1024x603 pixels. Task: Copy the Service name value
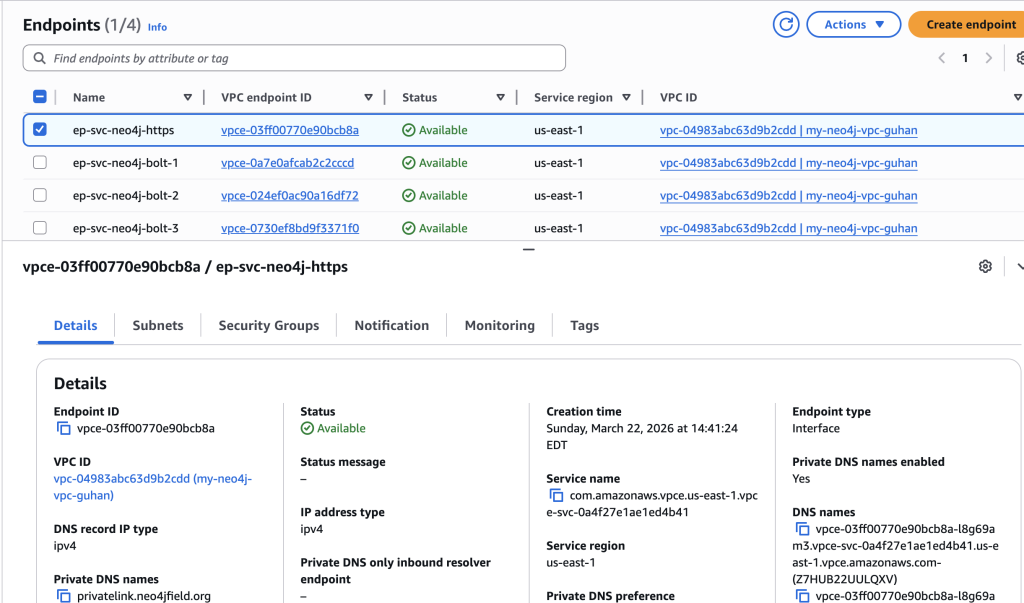click(556, 496)
